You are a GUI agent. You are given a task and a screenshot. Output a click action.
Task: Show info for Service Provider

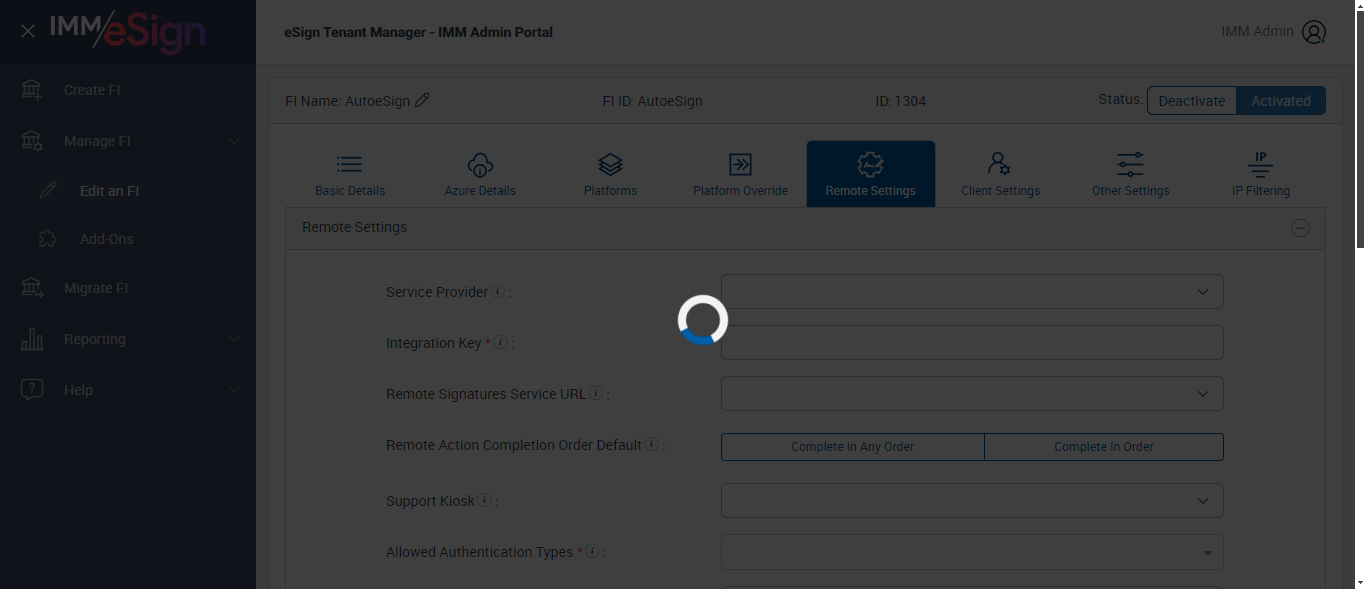[x=498, y=292]
